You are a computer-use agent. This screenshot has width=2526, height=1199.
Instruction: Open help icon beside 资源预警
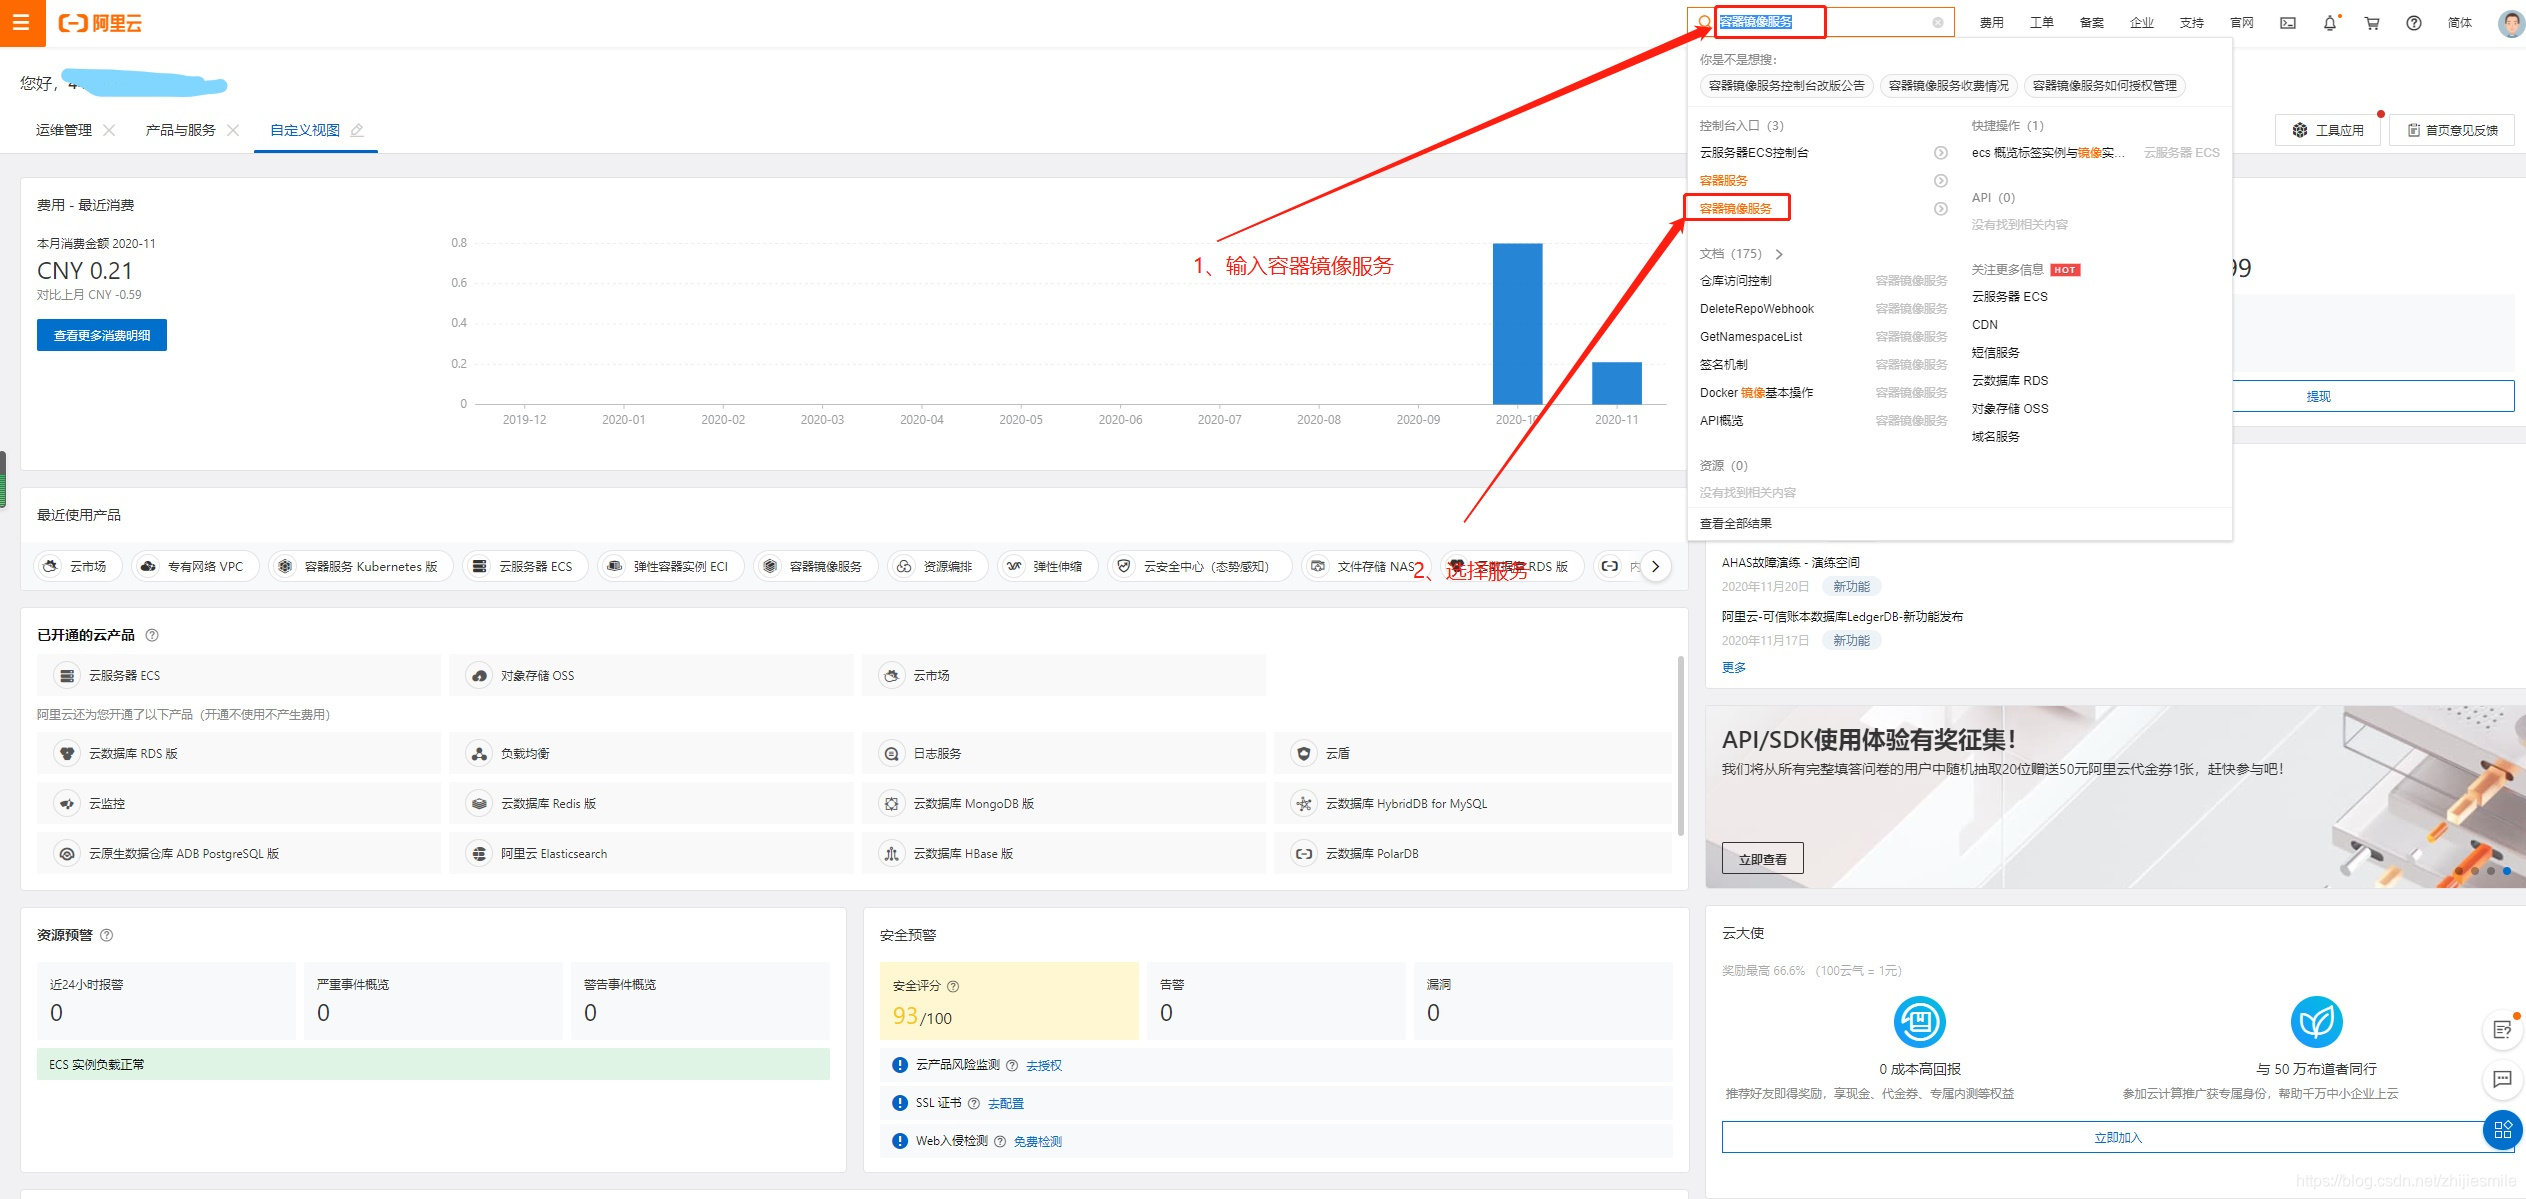[107, 935]
